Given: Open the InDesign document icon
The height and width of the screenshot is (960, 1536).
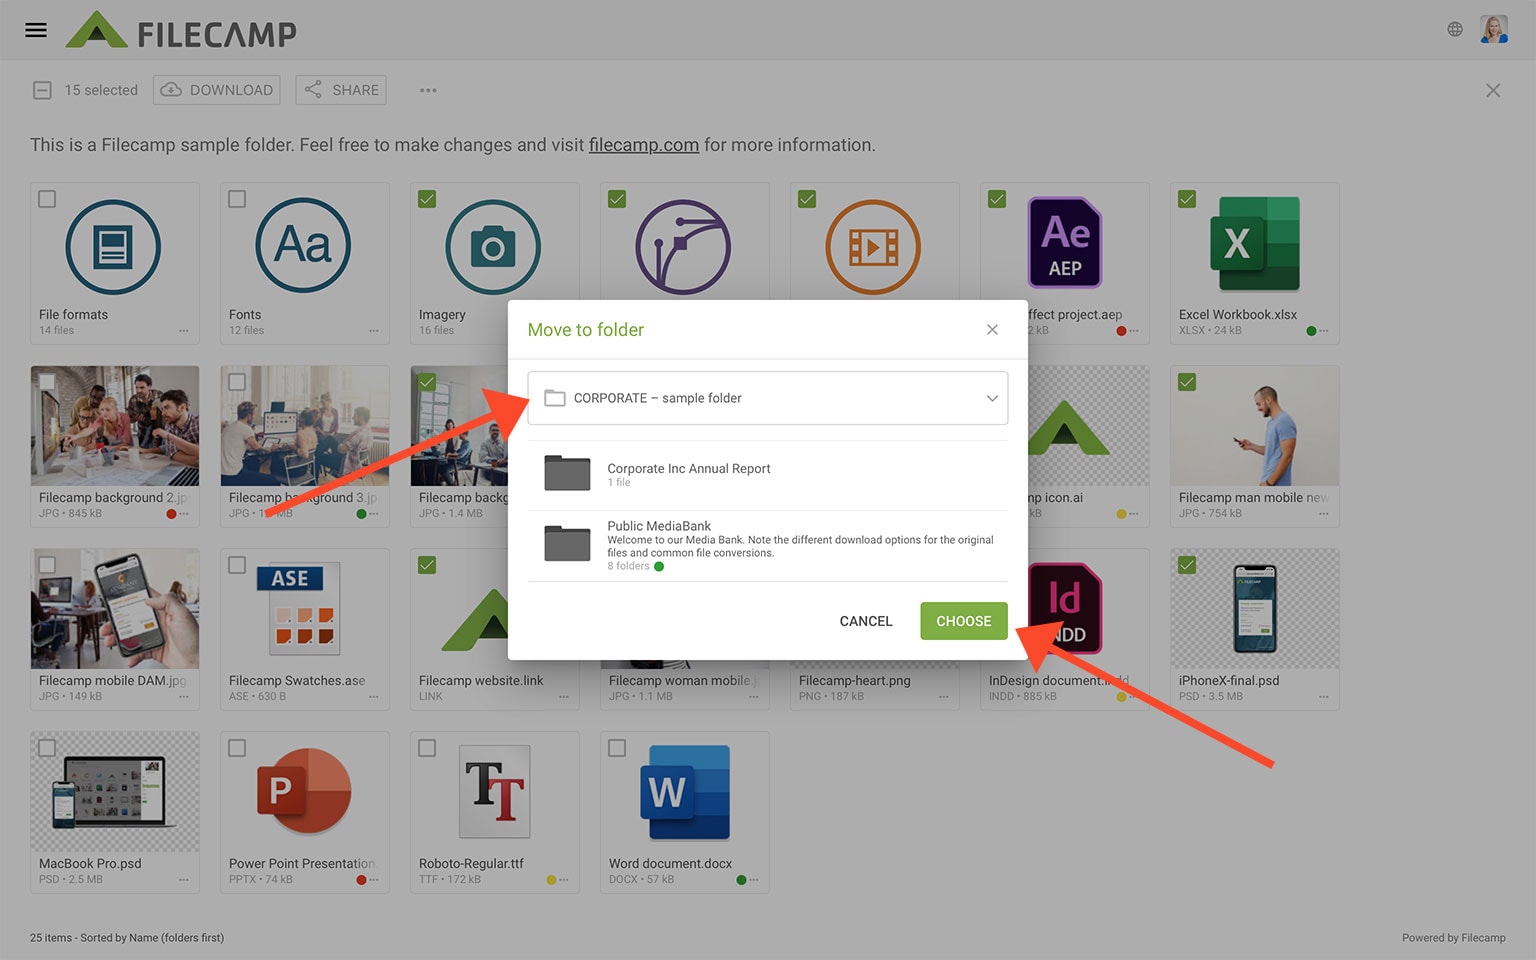Looking at the screenshot, I should [x=1065, y=609].
